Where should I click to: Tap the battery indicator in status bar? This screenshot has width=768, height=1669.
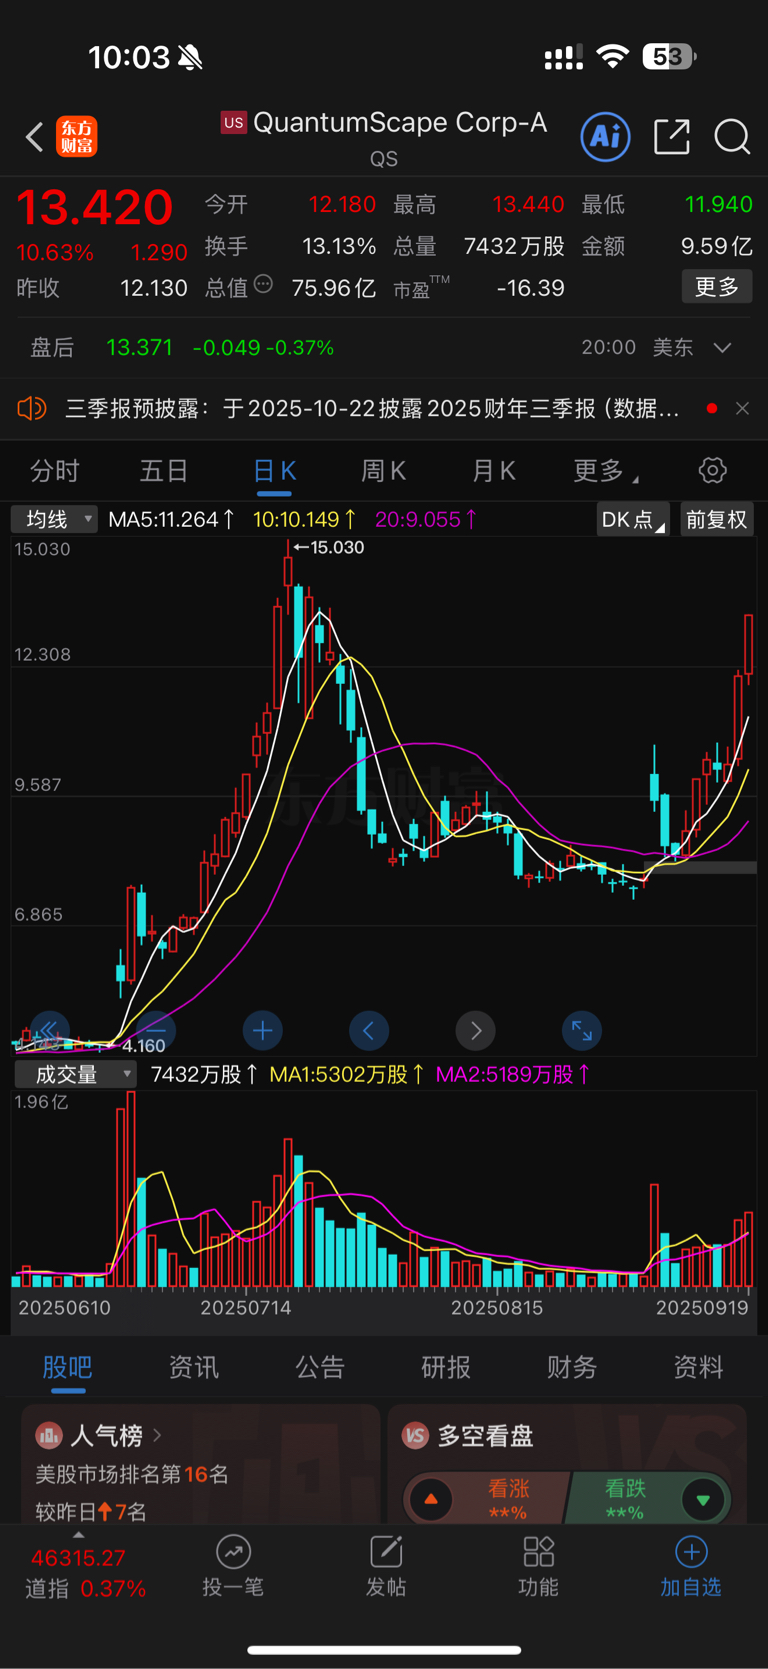pos(669,57)
